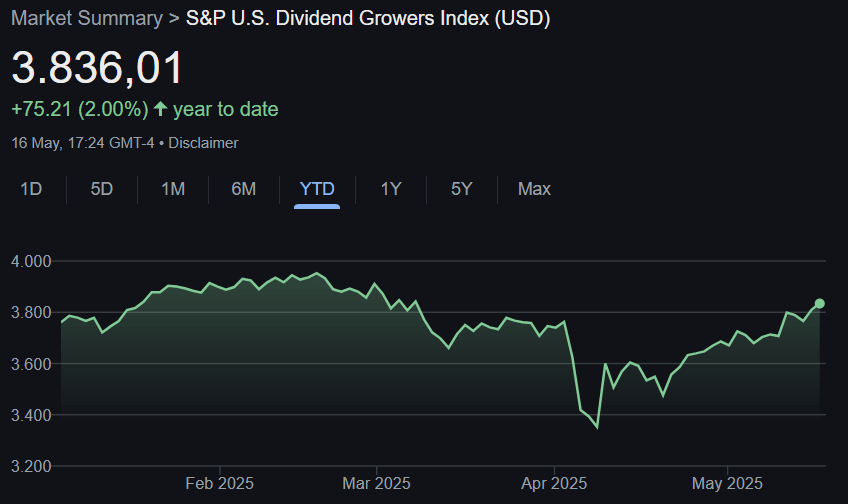Click the 16 May, 17:24 GMT-4 timestamp

(83, 143)
